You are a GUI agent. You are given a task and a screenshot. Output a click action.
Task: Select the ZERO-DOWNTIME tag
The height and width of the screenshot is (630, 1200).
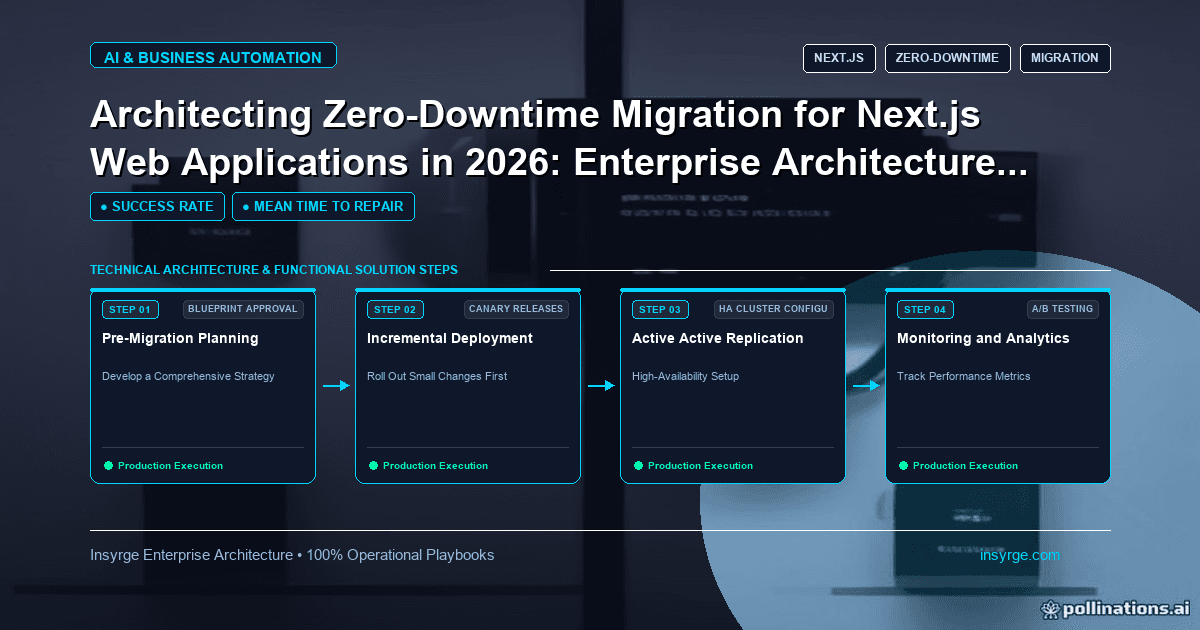coord(947,58)
